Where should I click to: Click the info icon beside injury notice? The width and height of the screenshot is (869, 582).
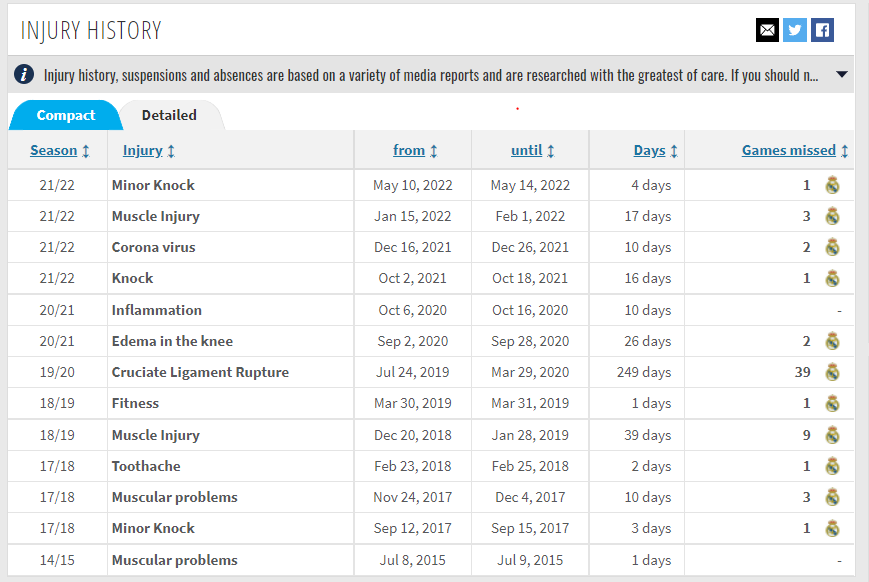[x=24, y=74]
